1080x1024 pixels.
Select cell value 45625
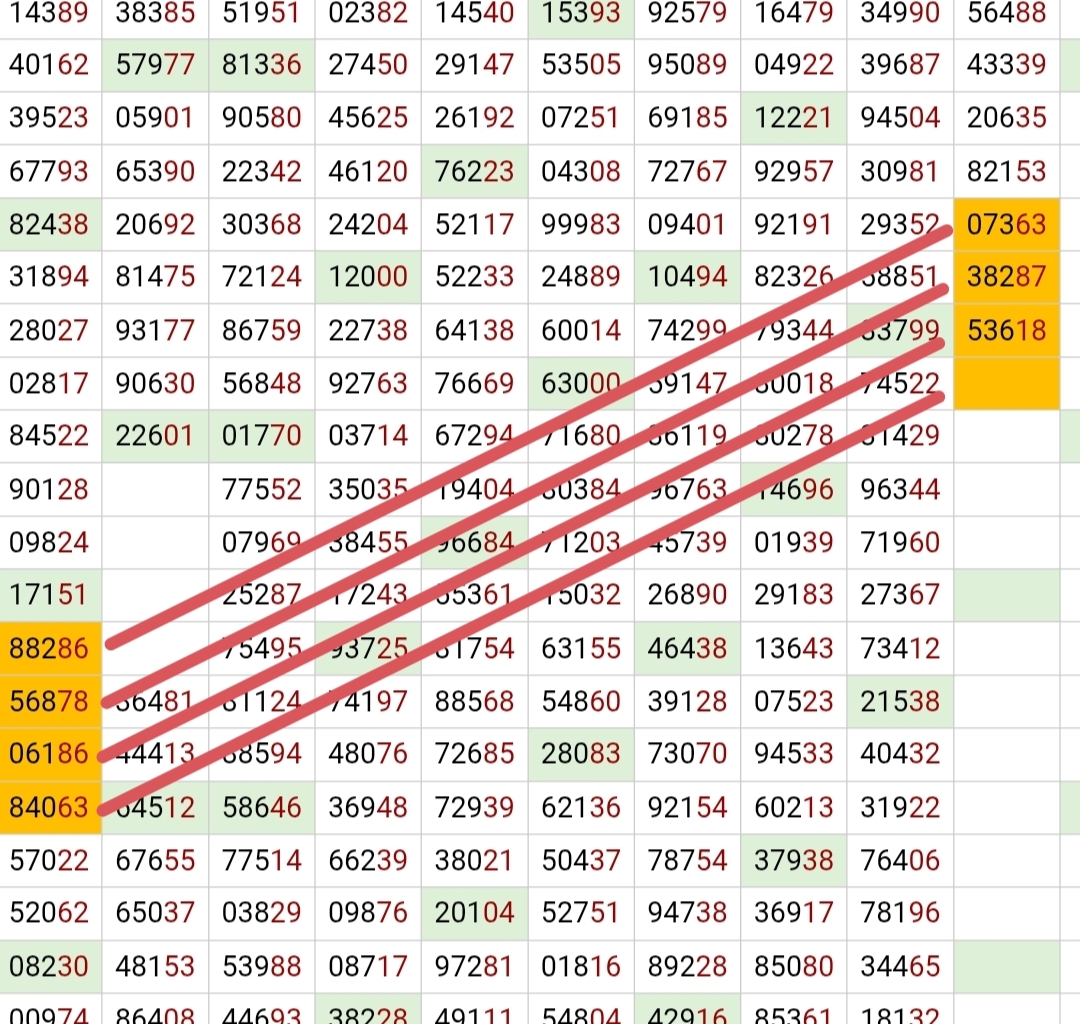[368, 118]
